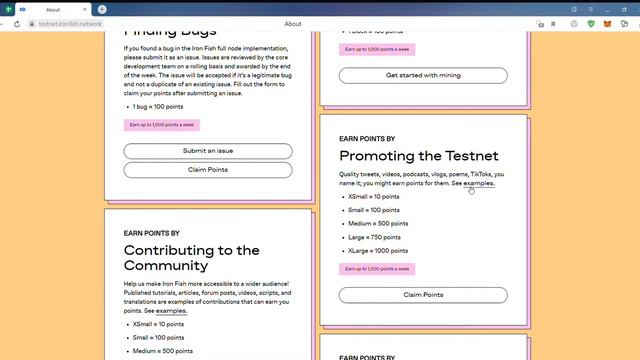Open the extensions icon beside MetaMask

point(624,24)
